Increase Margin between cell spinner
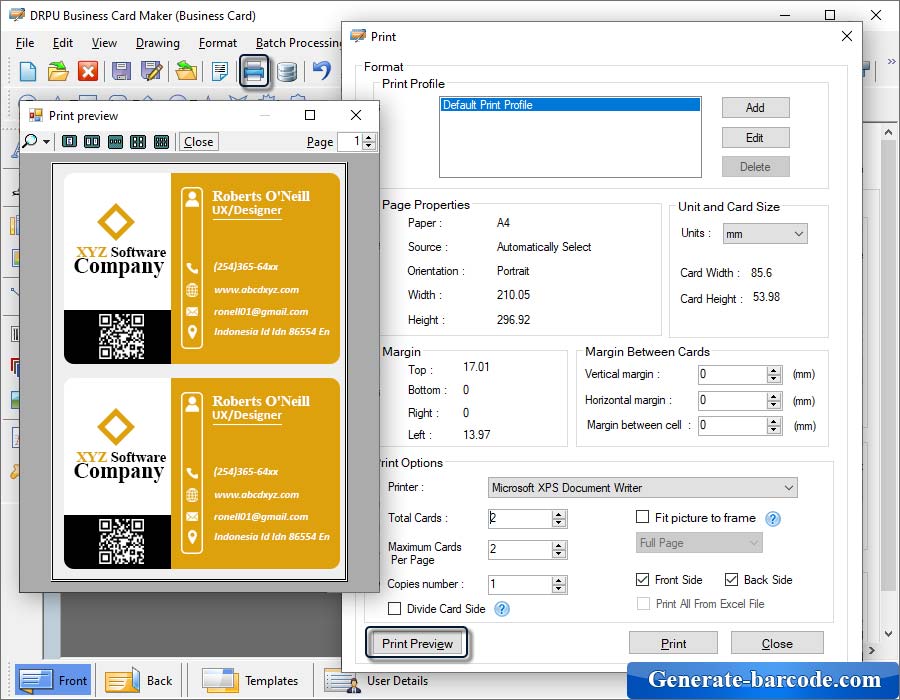The image size is (900, 700). pyautogui.click(x=774, y=422)
